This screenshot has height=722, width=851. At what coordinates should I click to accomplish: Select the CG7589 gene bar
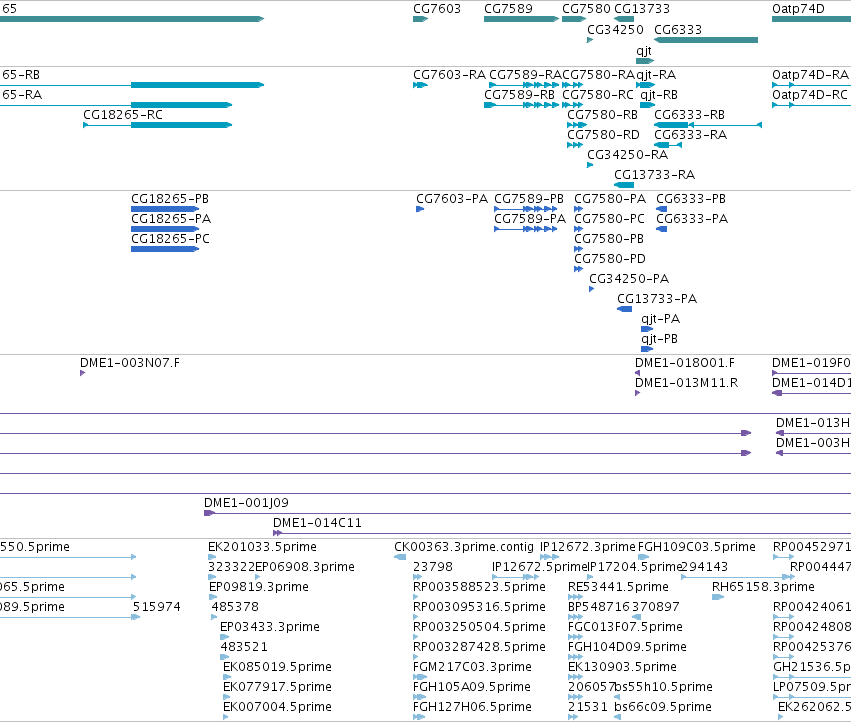(521, 19)
